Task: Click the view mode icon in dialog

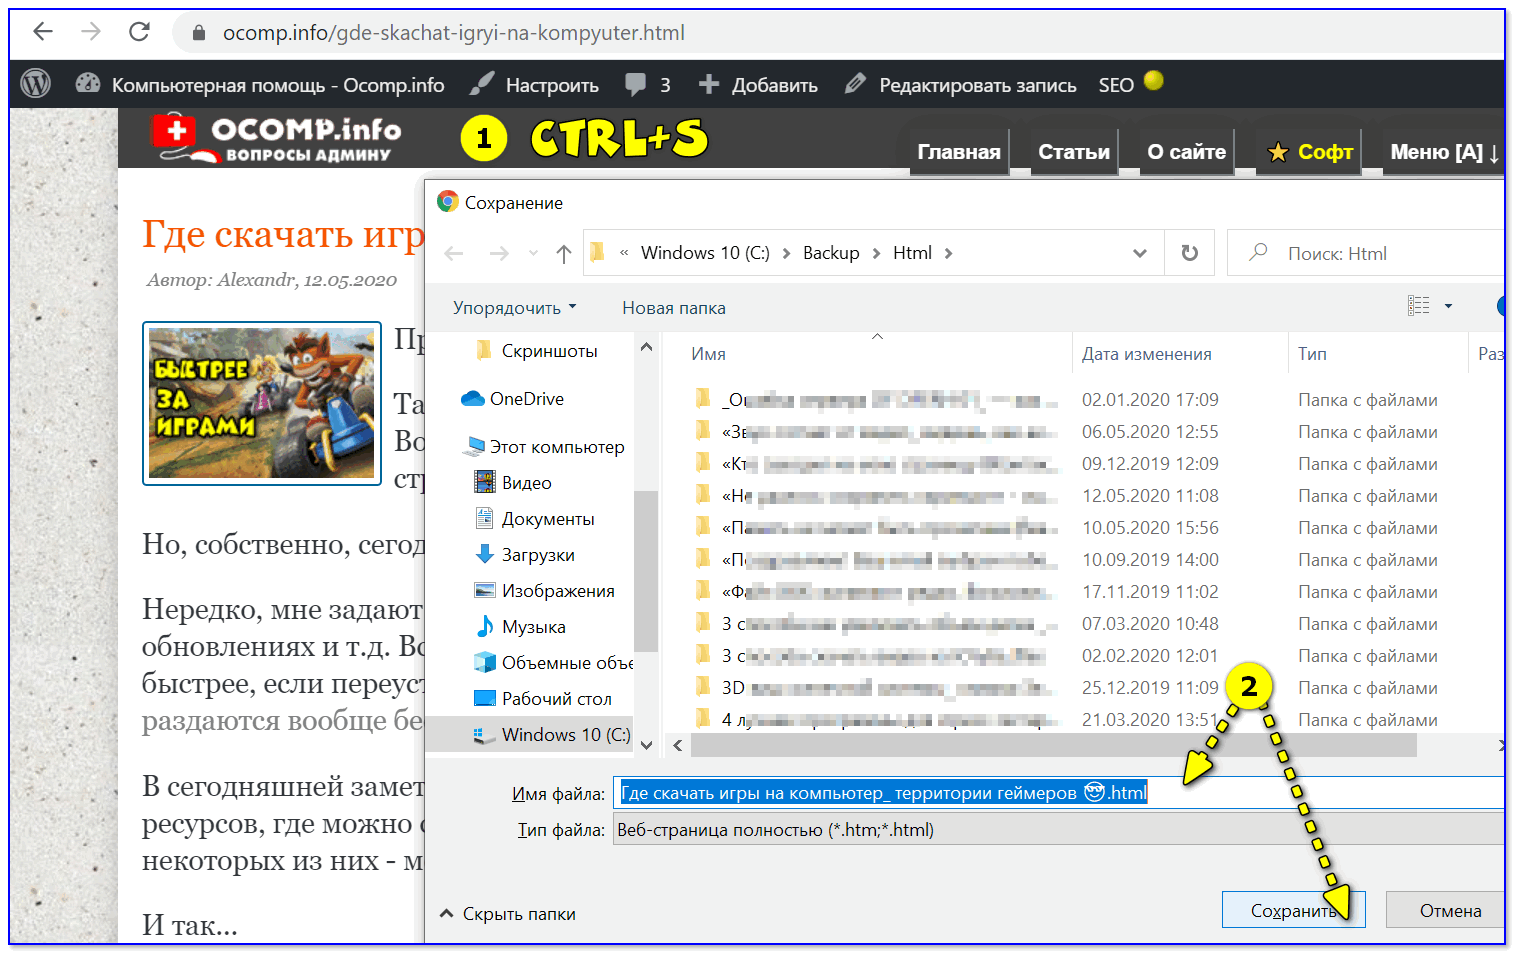Action: click(1419, 306)
